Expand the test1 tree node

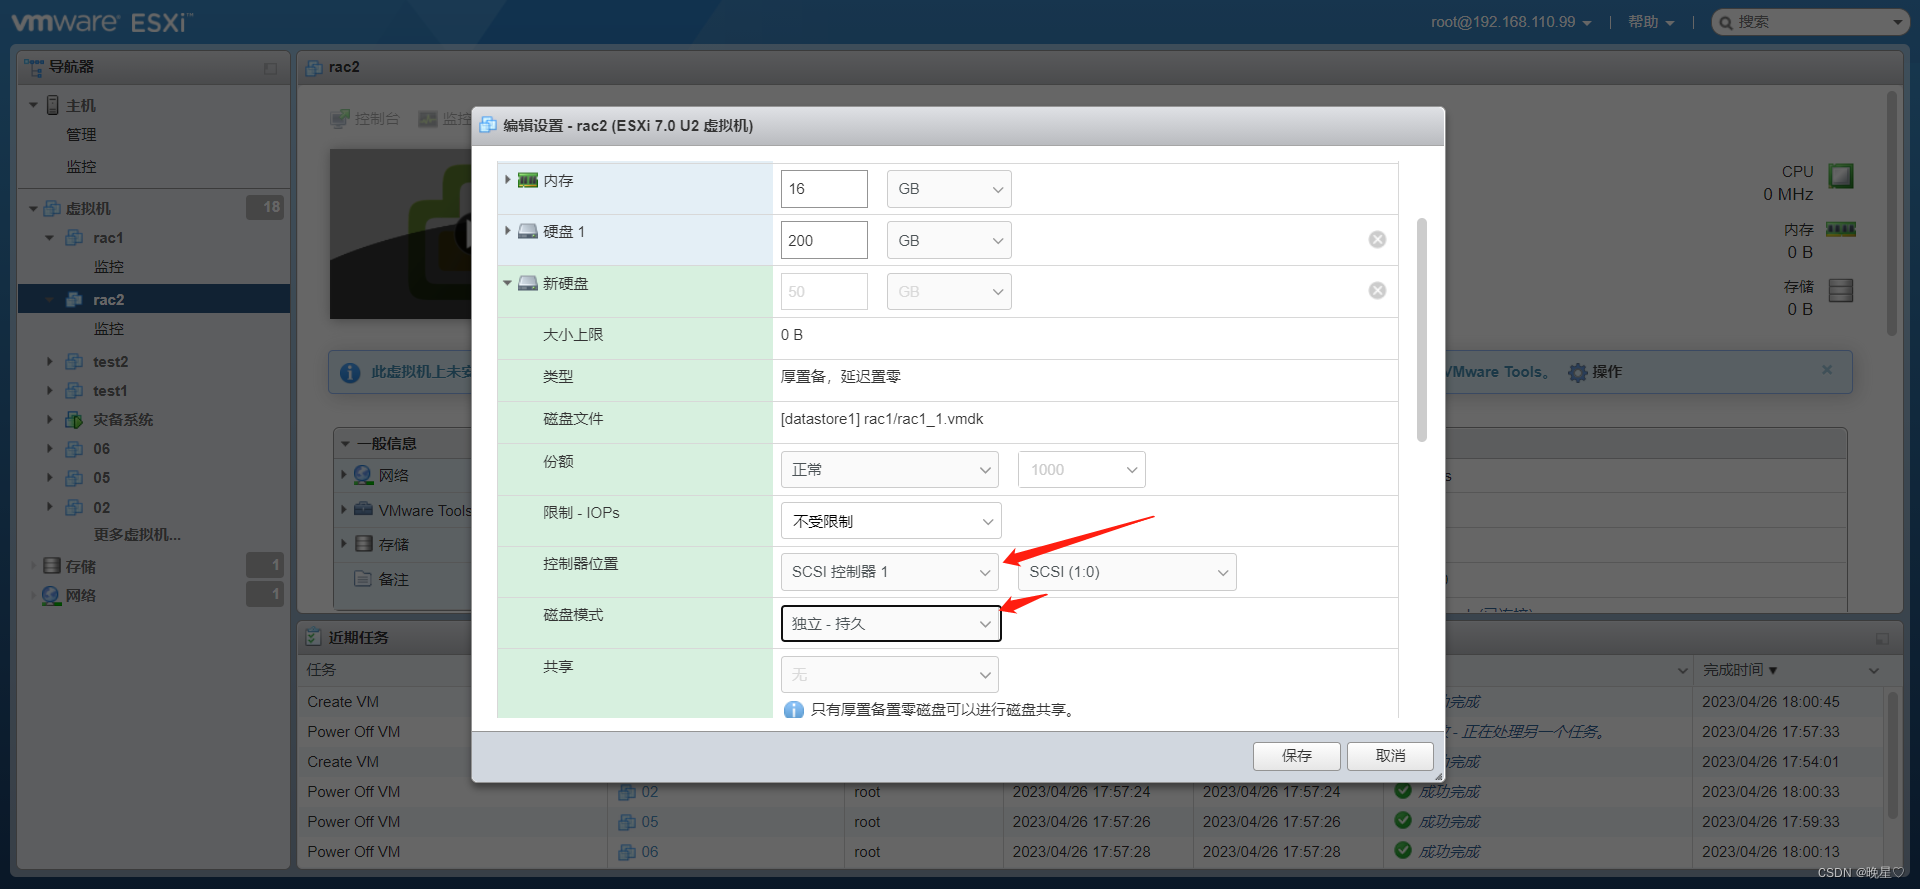[49, 390]
